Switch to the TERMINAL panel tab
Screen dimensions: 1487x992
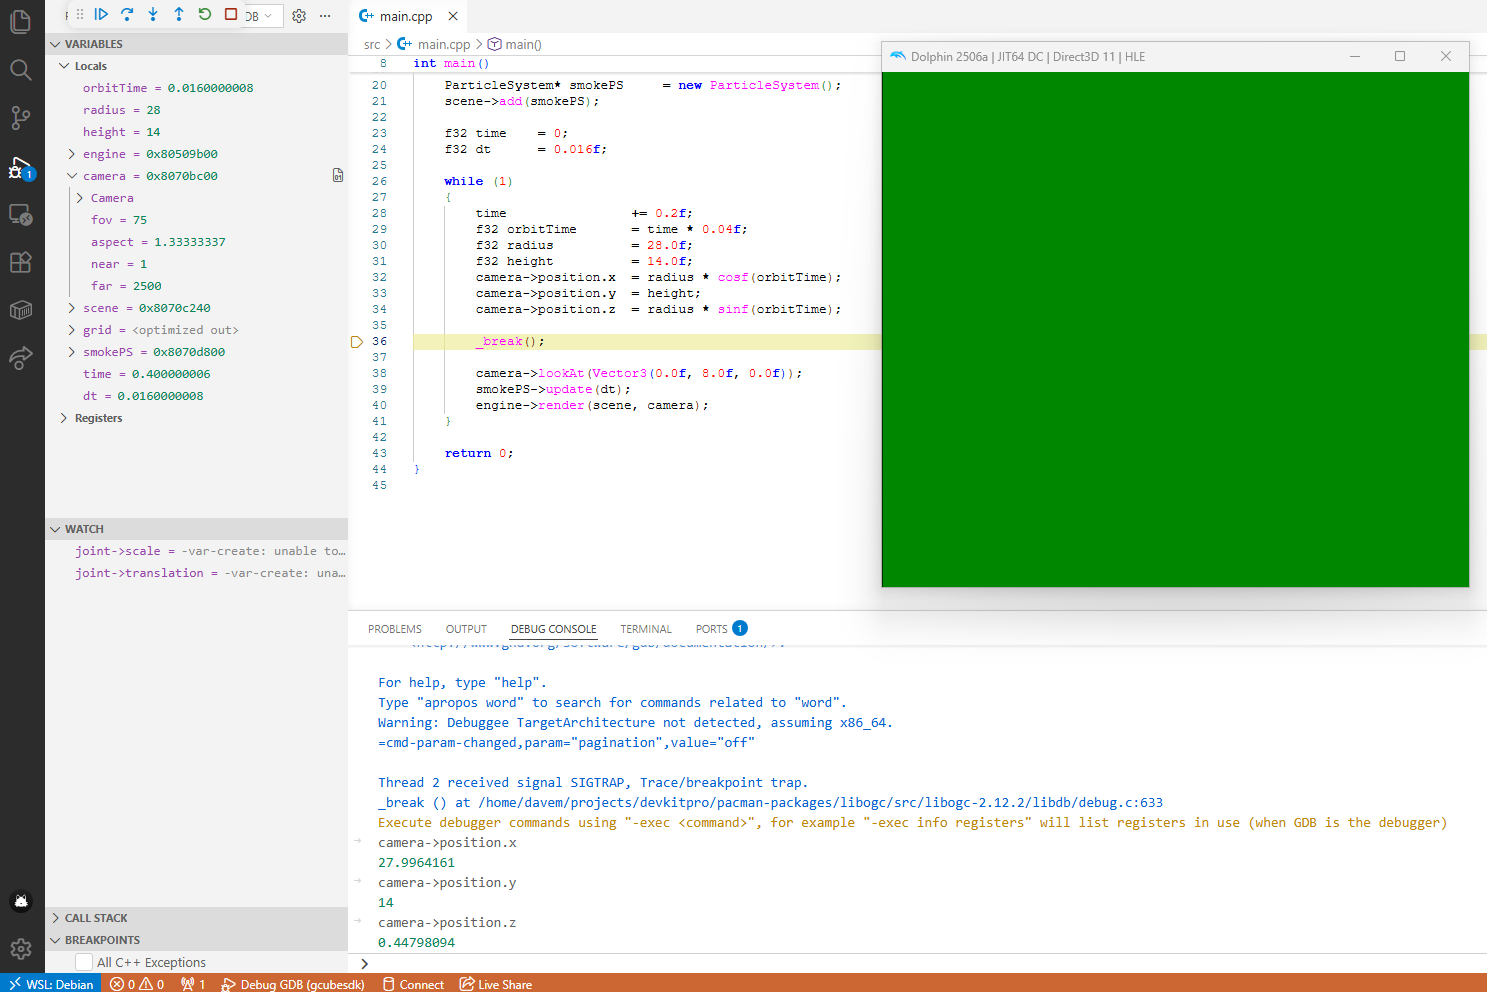pyautogui.click(x=646, y=629)
